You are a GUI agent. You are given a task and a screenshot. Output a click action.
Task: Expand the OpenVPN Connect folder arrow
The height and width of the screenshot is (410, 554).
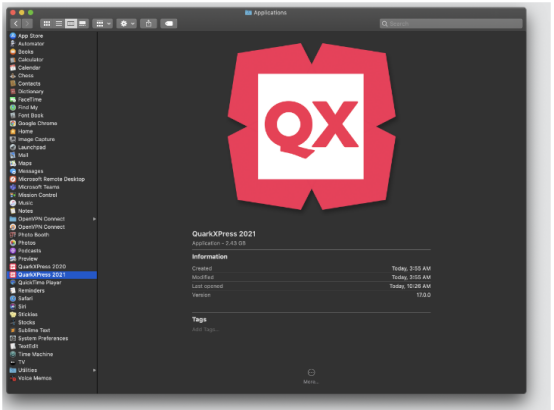(x=94, y=219)
